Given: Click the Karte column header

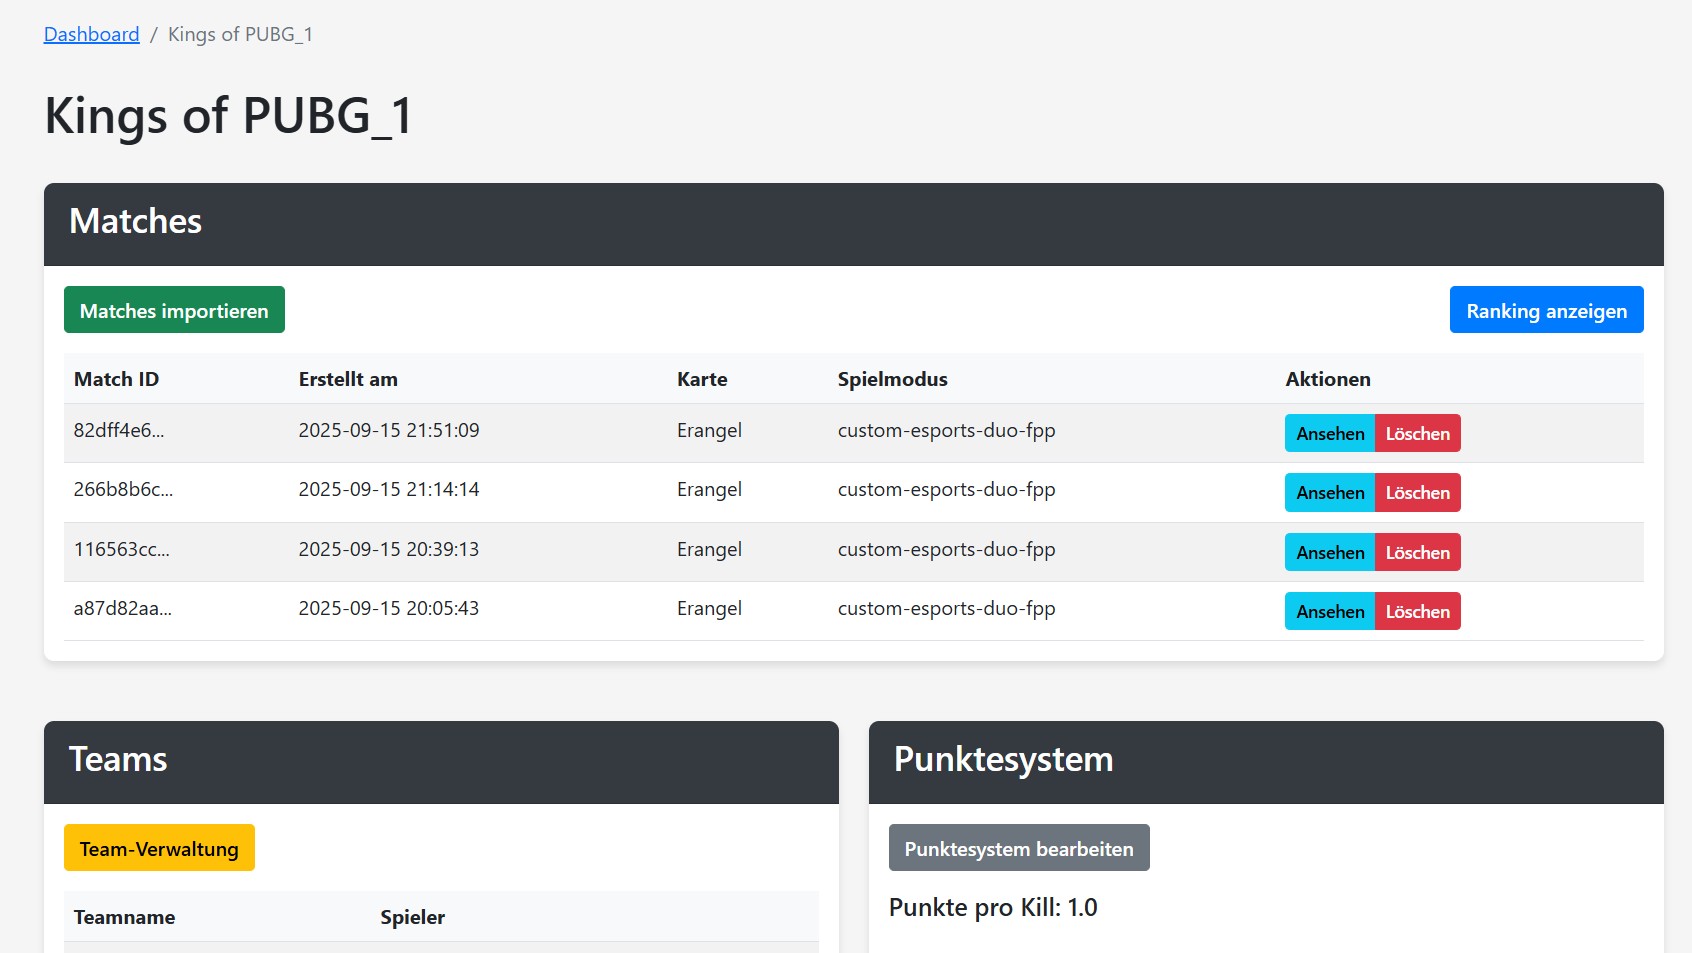Looking at the screenshot, I should pos(702,379).
